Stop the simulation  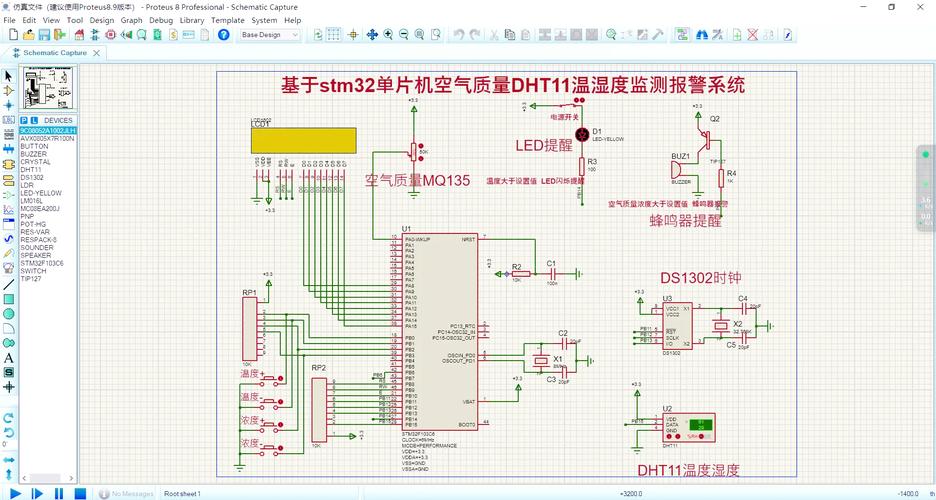[80, 493]
